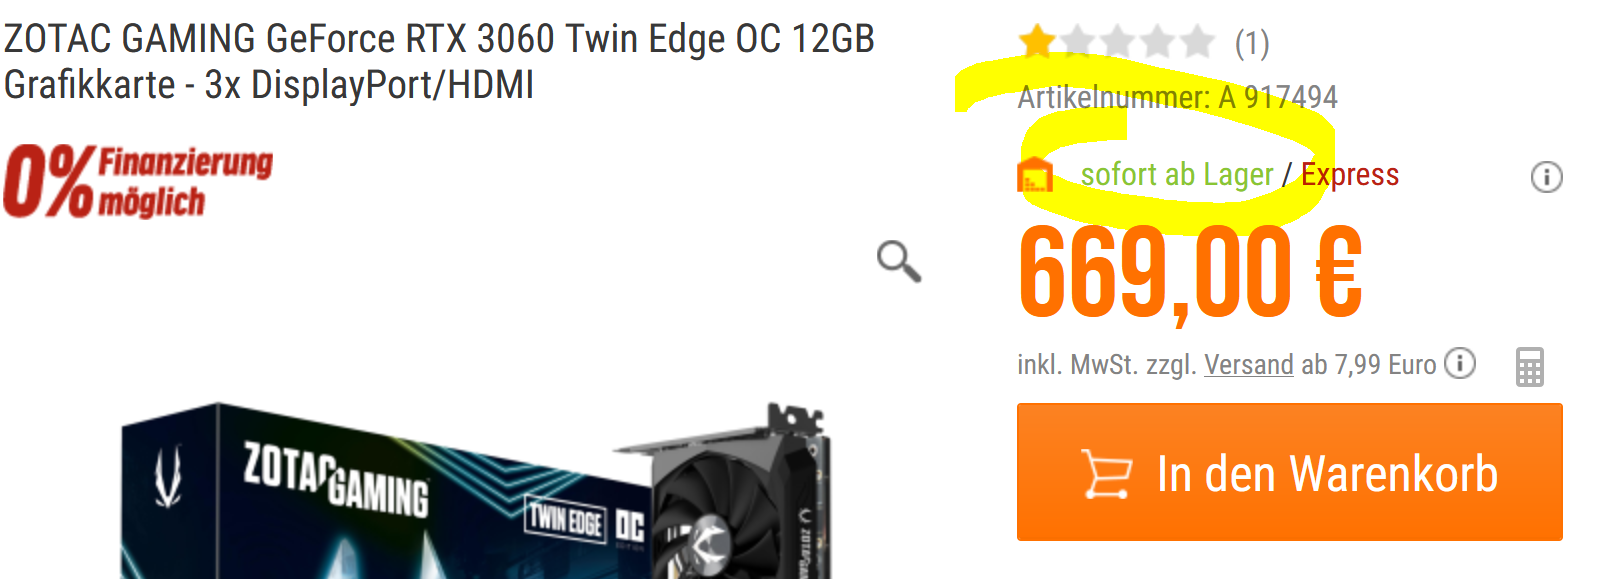The image size is (1613, 579).
Task: Click the shipping cost info icon
Action: 1460,363
